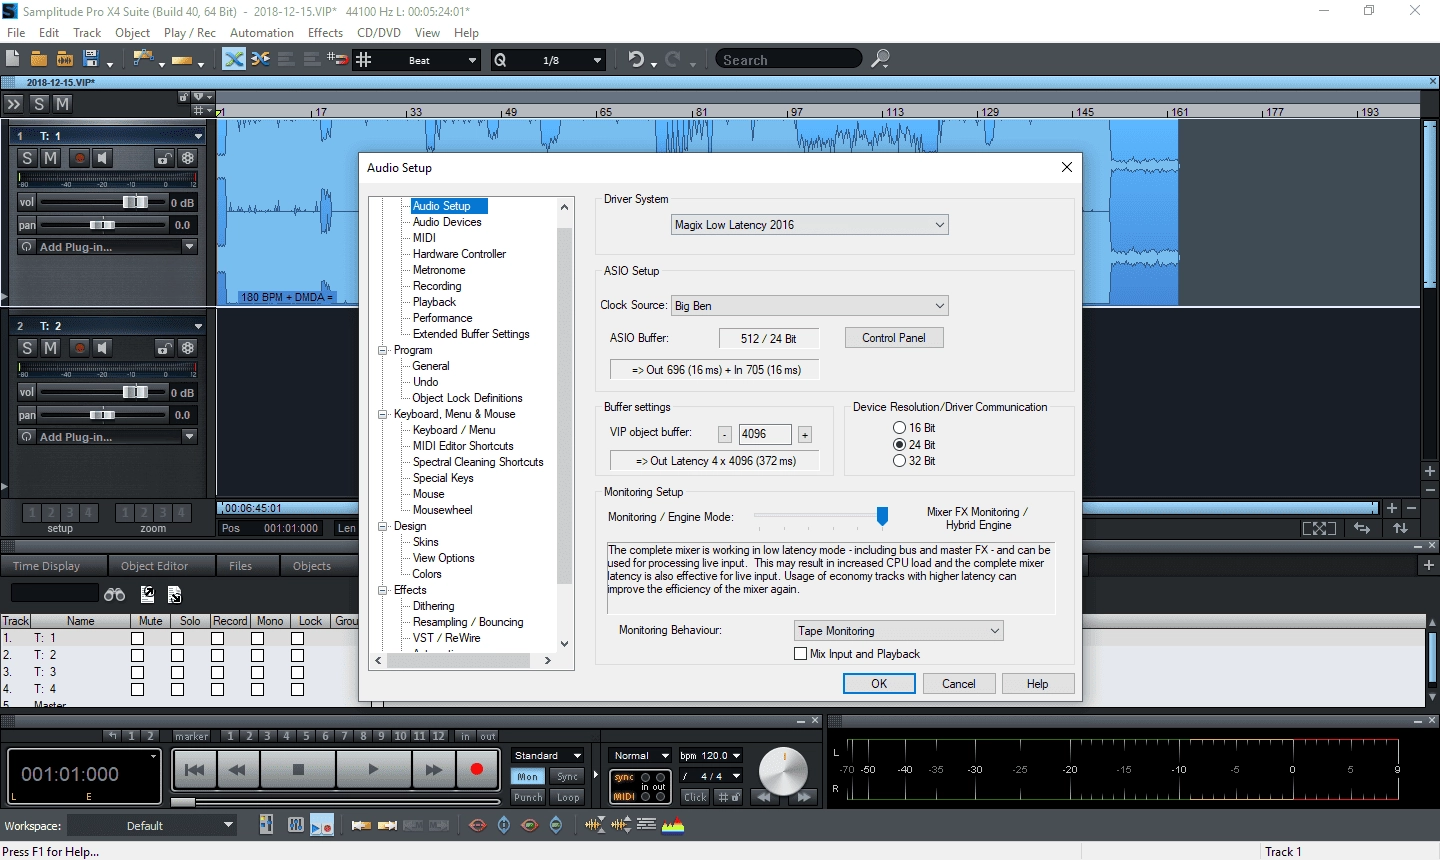Click the magnifier search icon
The height and width of the screenshot is (860, 1440).
coord(880,59)
